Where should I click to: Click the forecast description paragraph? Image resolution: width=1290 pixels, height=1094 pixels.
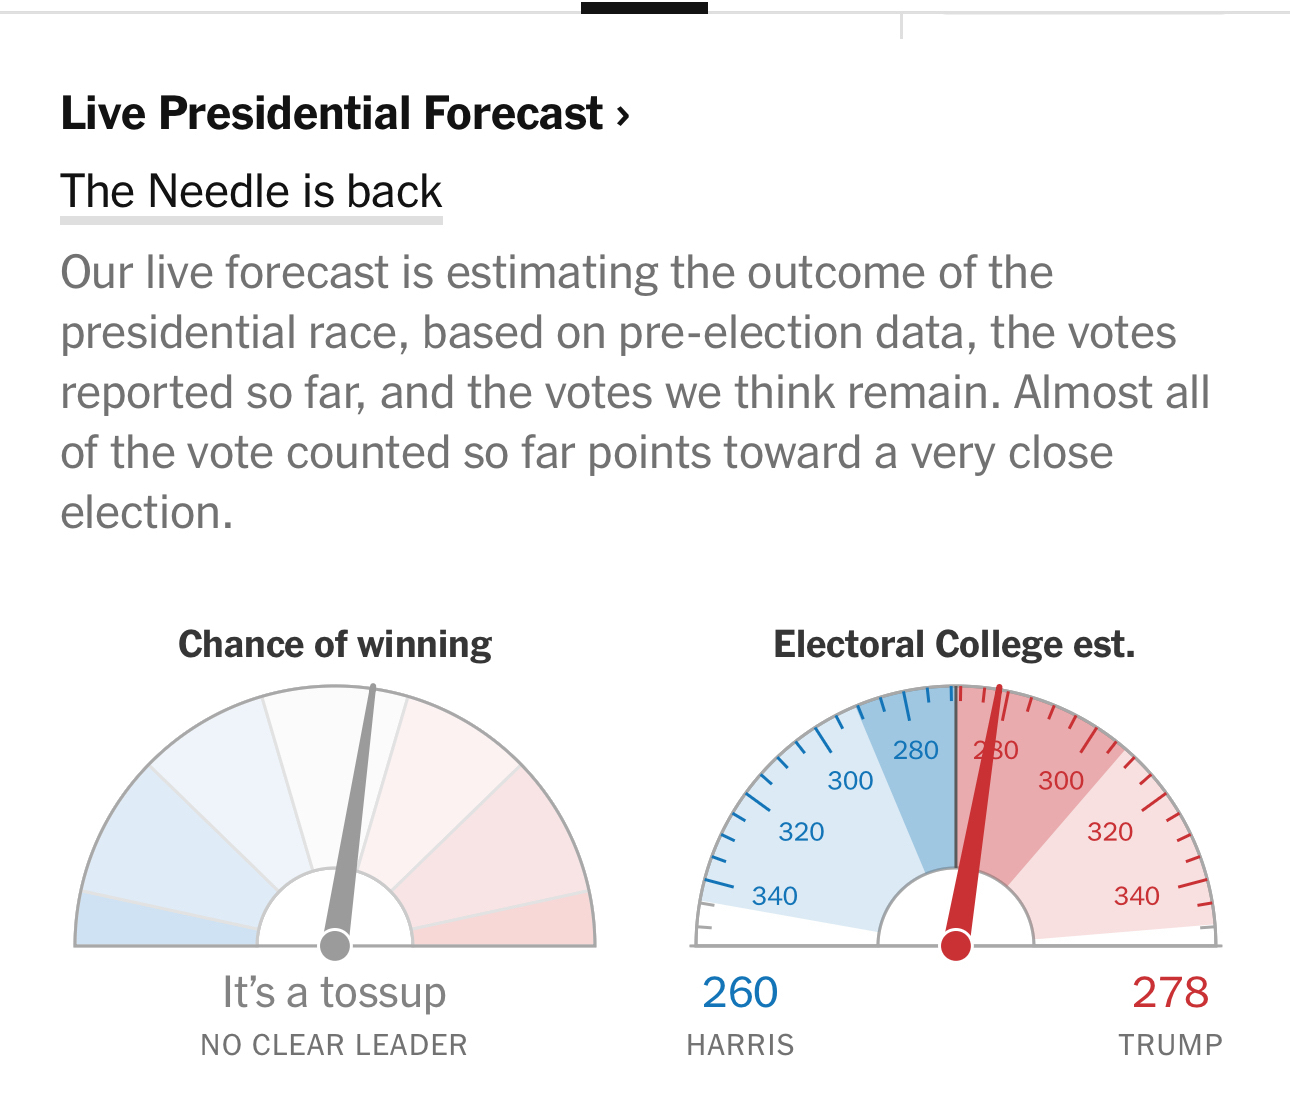pos(634,392)
